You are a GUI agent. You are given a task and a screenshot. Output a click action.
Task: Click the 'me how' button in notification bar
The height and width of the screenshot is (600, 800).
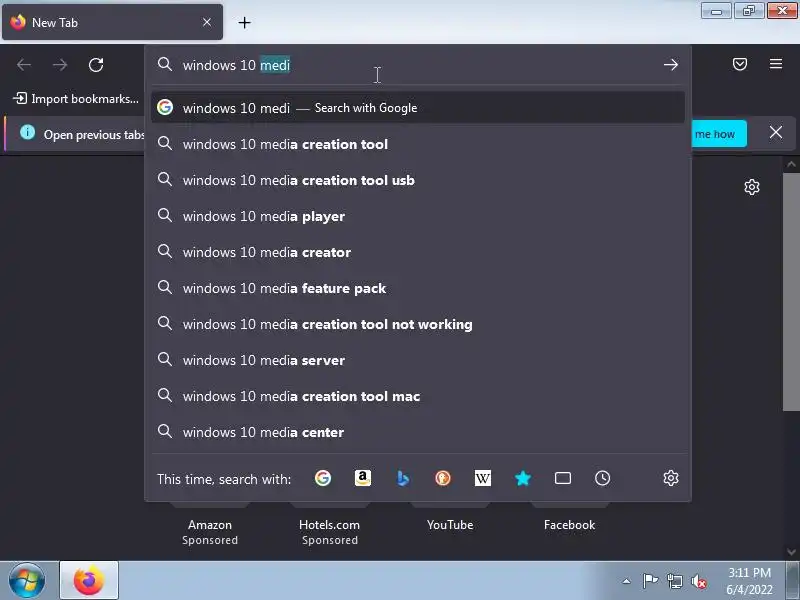pyautogui.click(x=719, y=134)
